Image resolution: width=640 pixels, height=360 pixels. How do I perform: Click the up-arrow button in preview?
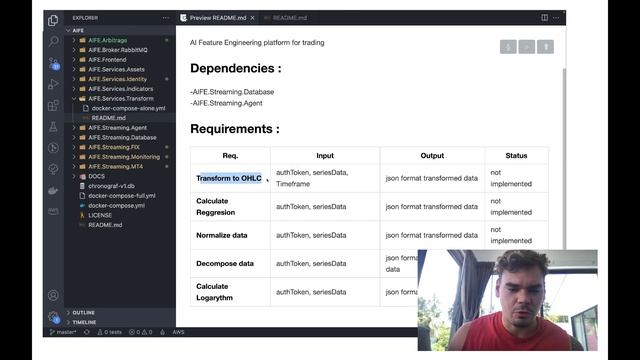545,47
